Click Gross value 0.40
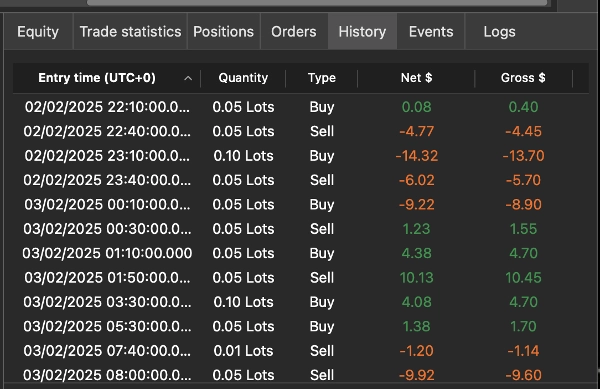 (x=523, y=107)
